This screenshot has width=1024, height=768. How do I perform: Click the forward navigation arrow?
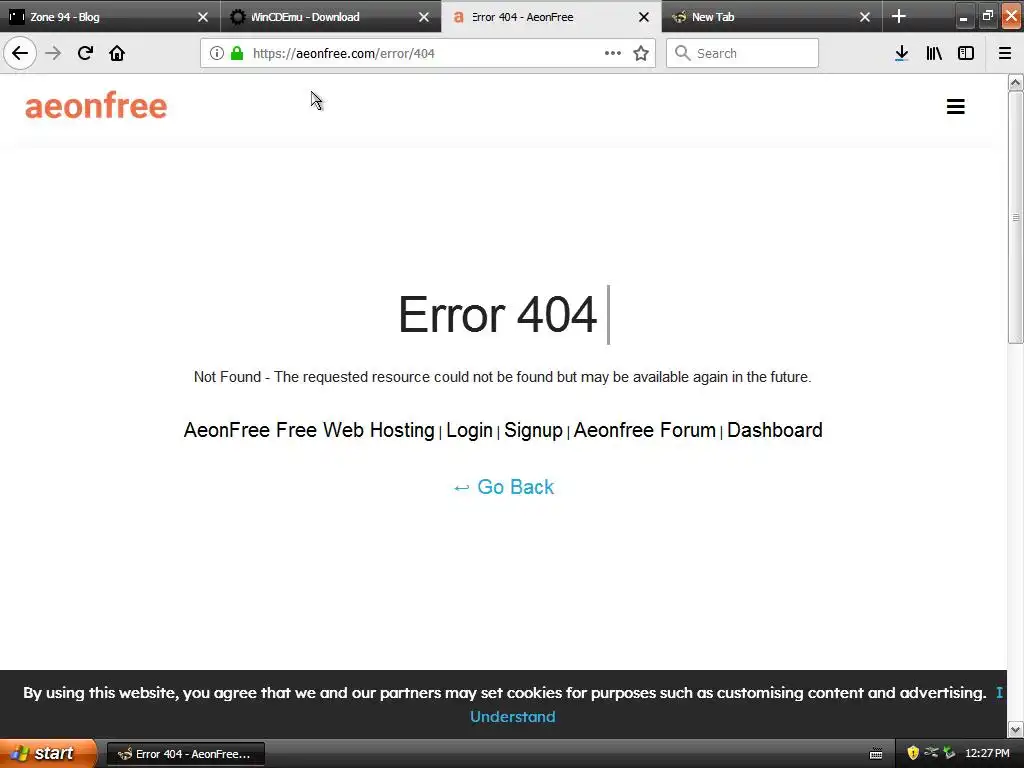pyautogui.click(x=53, y=54)
